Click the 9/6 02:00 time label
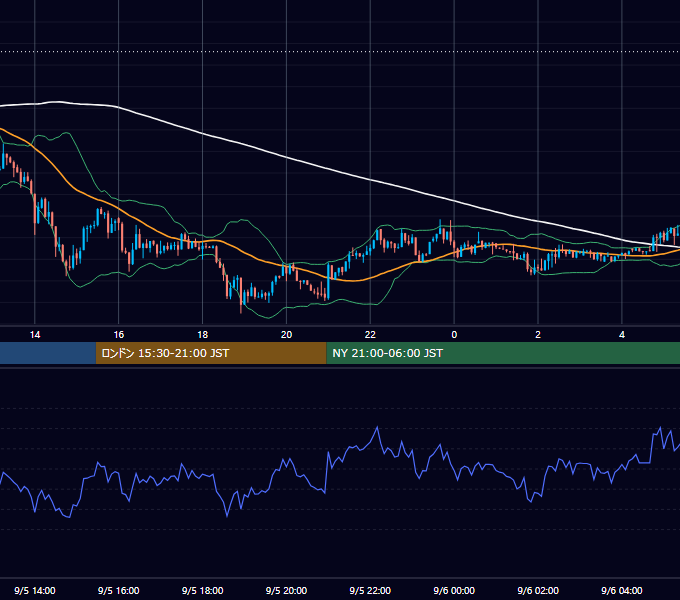Screen dimensions: 680x600 pos(538,590)
